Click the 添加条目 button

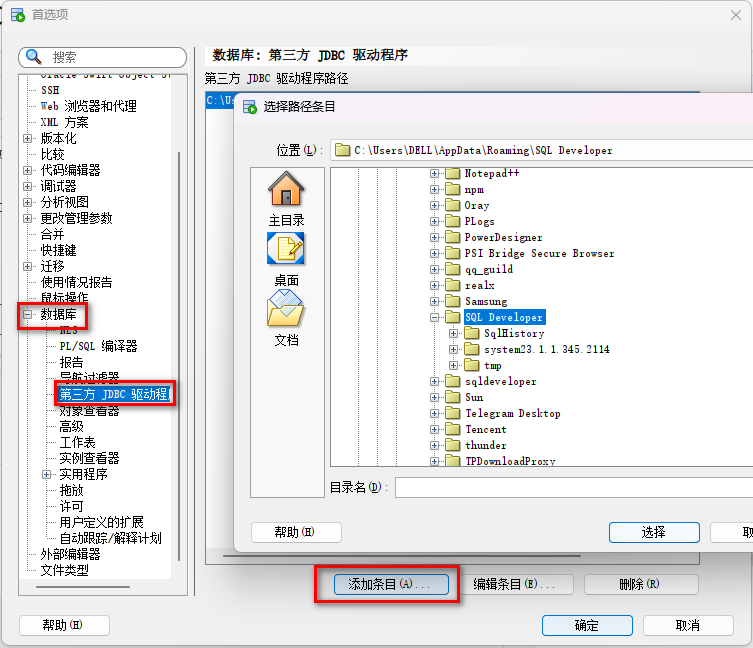(x=391, y=584)
